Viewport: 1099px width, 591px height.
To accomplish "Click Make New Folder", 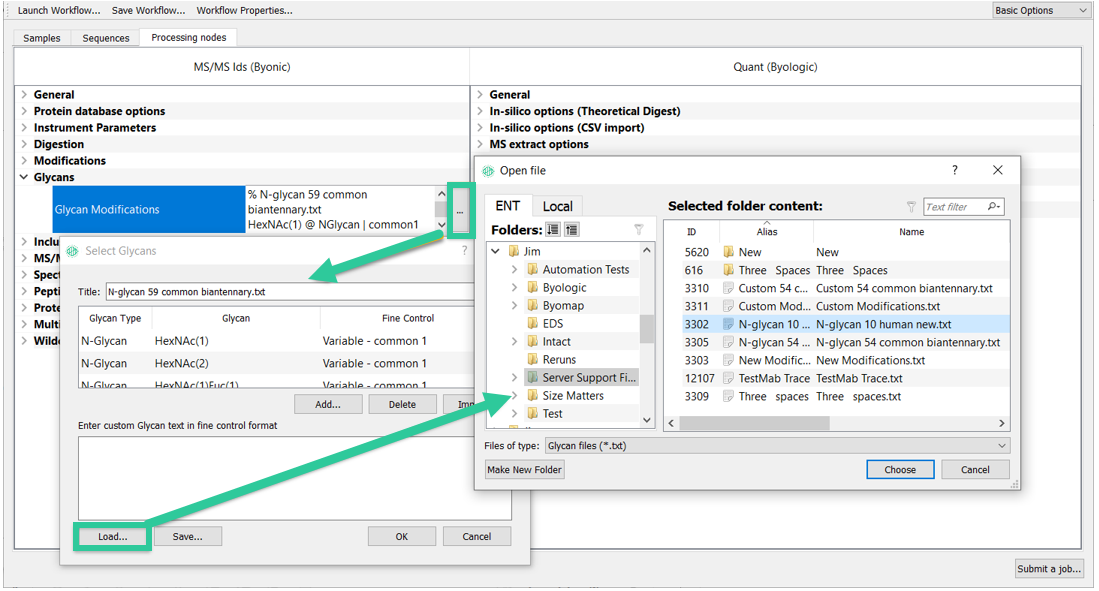I will pyautogui.click(x=524, y=470).
